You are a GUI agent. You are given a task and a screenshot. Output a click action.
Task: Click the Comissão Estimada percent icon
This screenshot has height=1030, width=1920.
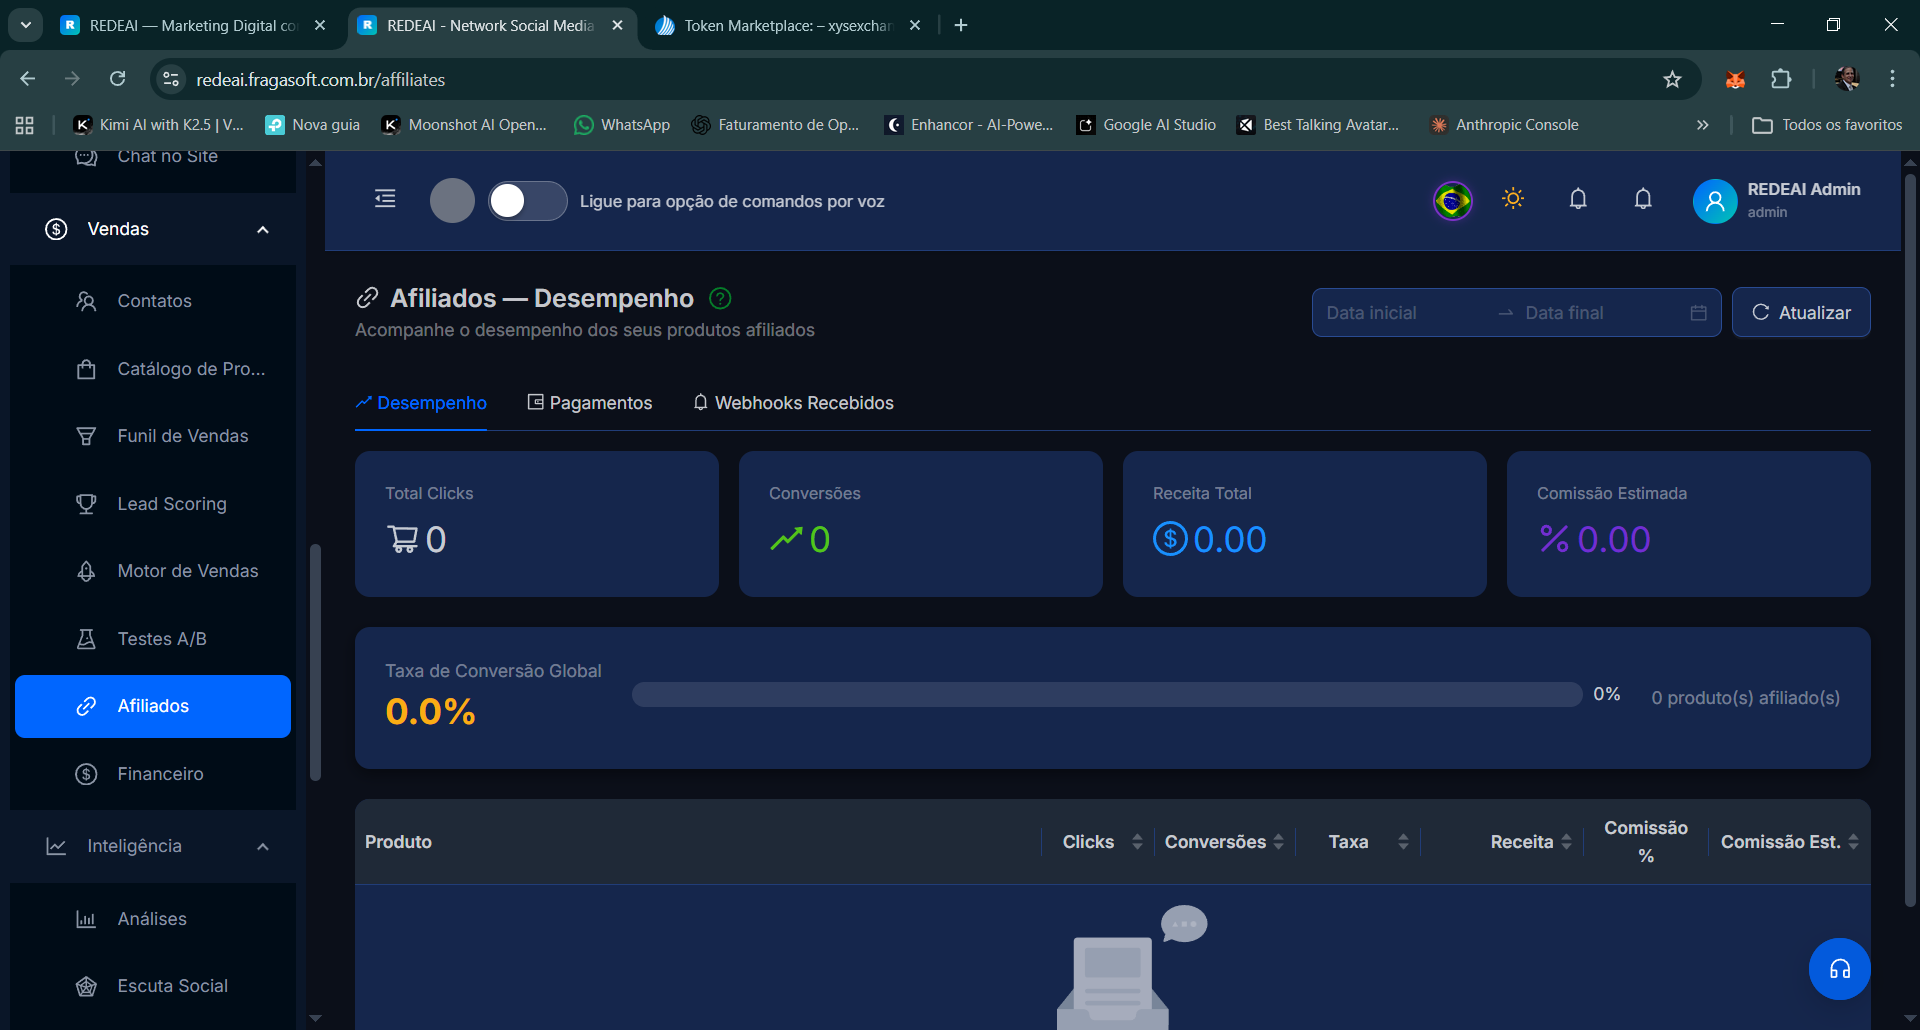(1554, 540)
